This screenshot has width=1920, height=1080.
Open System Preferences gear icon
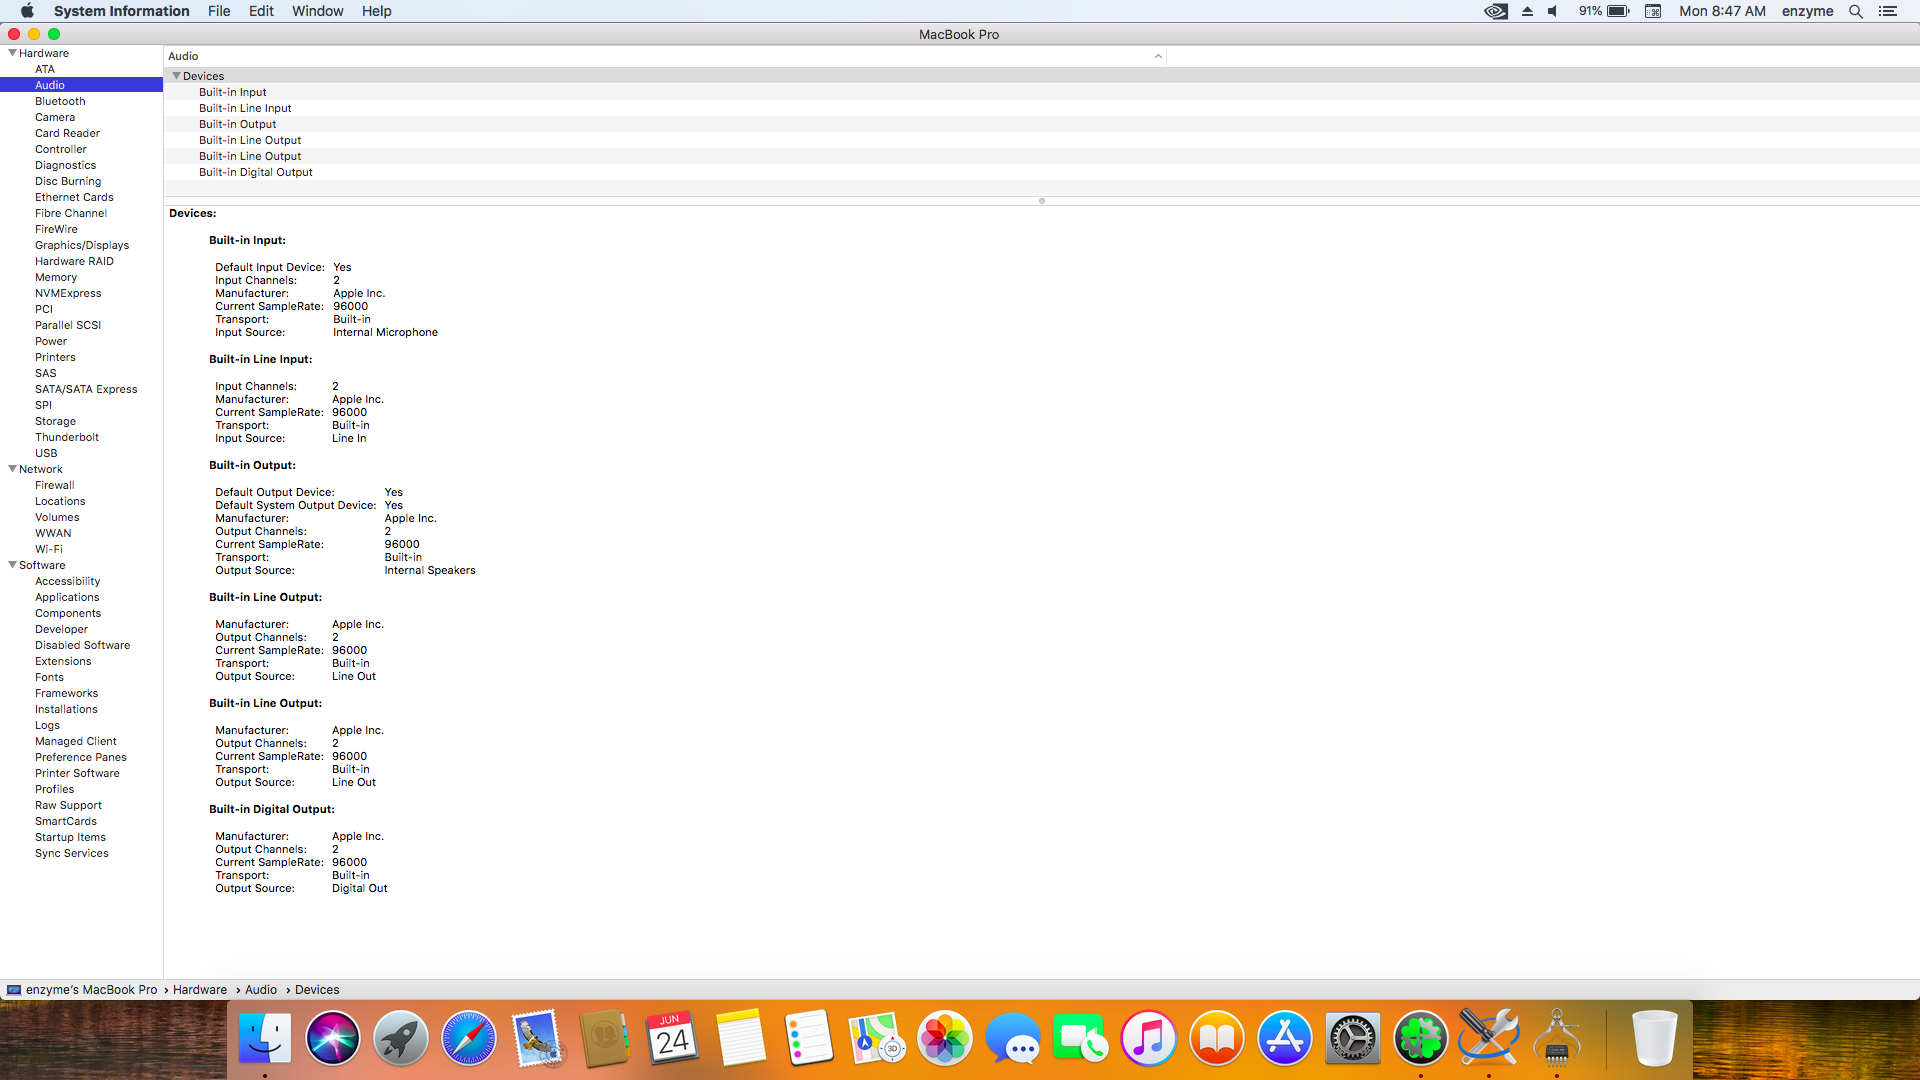pos(1352,1039)
